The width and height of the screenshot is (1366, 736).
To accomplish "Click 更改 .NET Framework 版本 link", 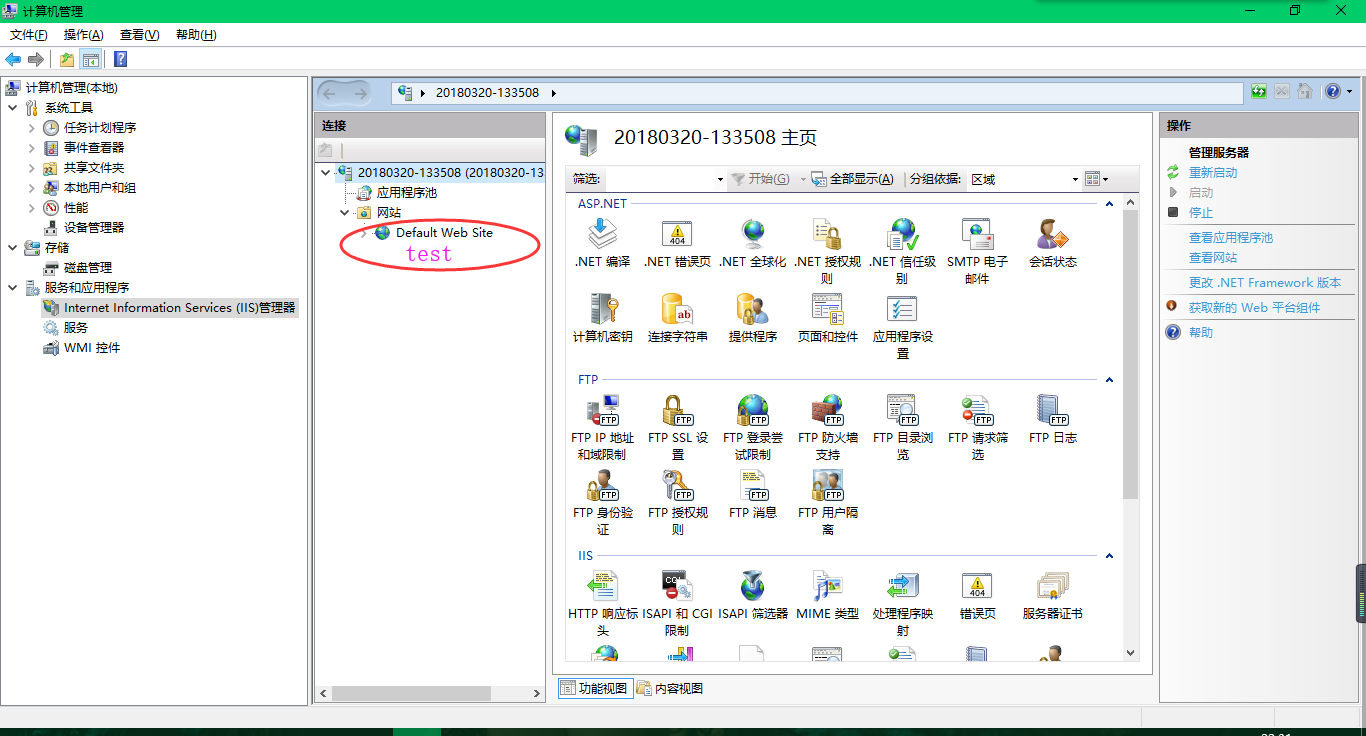I will (x=1265, y=282).
